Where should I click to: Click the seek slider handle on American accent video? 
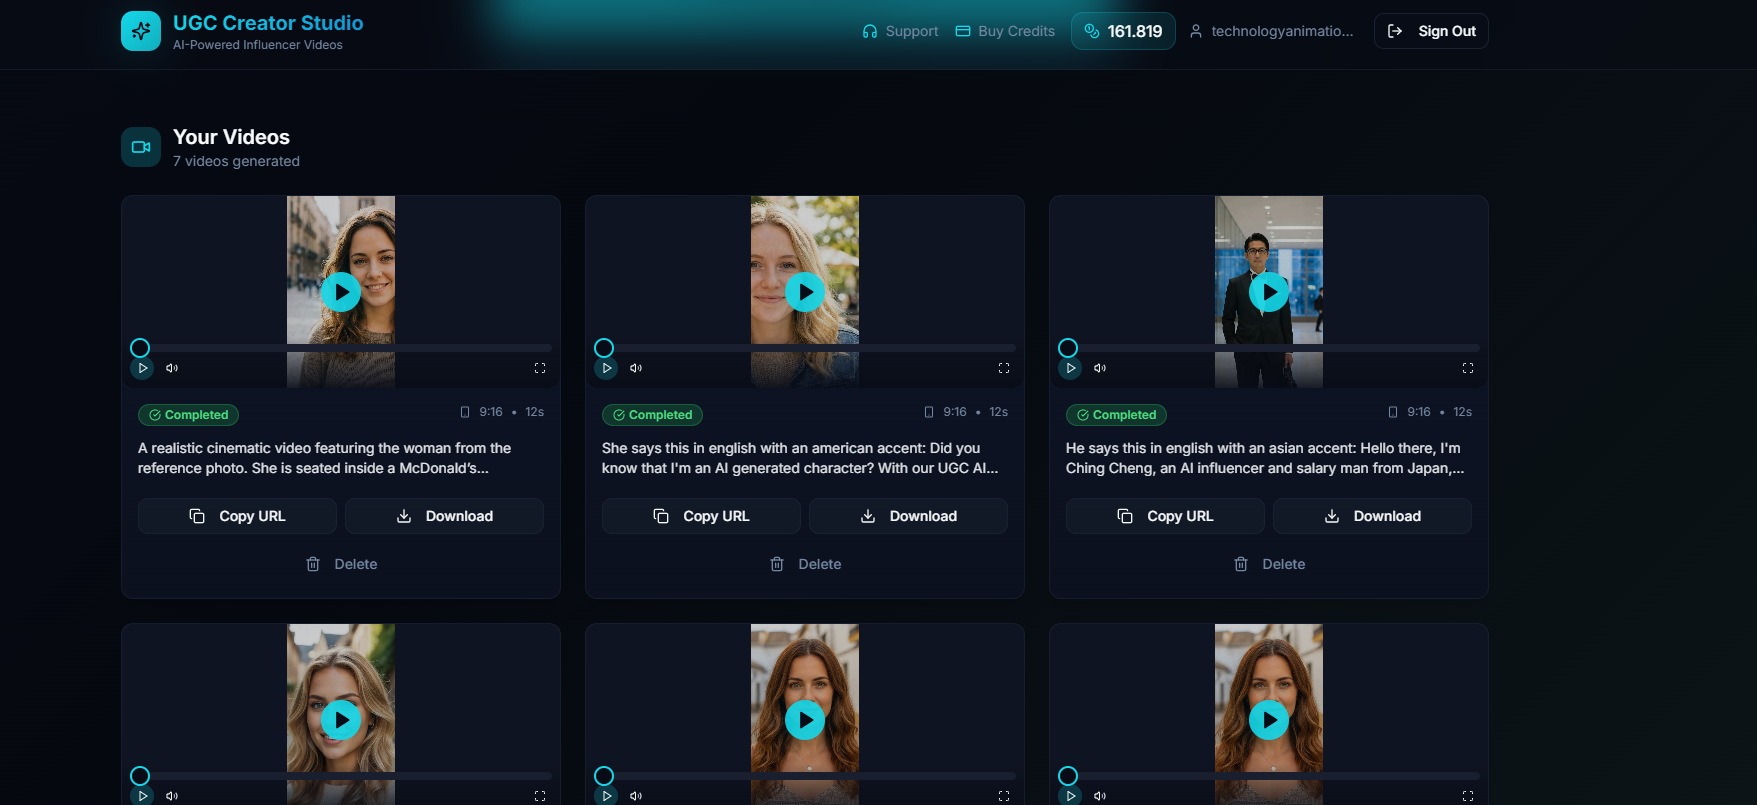tap(604, 348)
